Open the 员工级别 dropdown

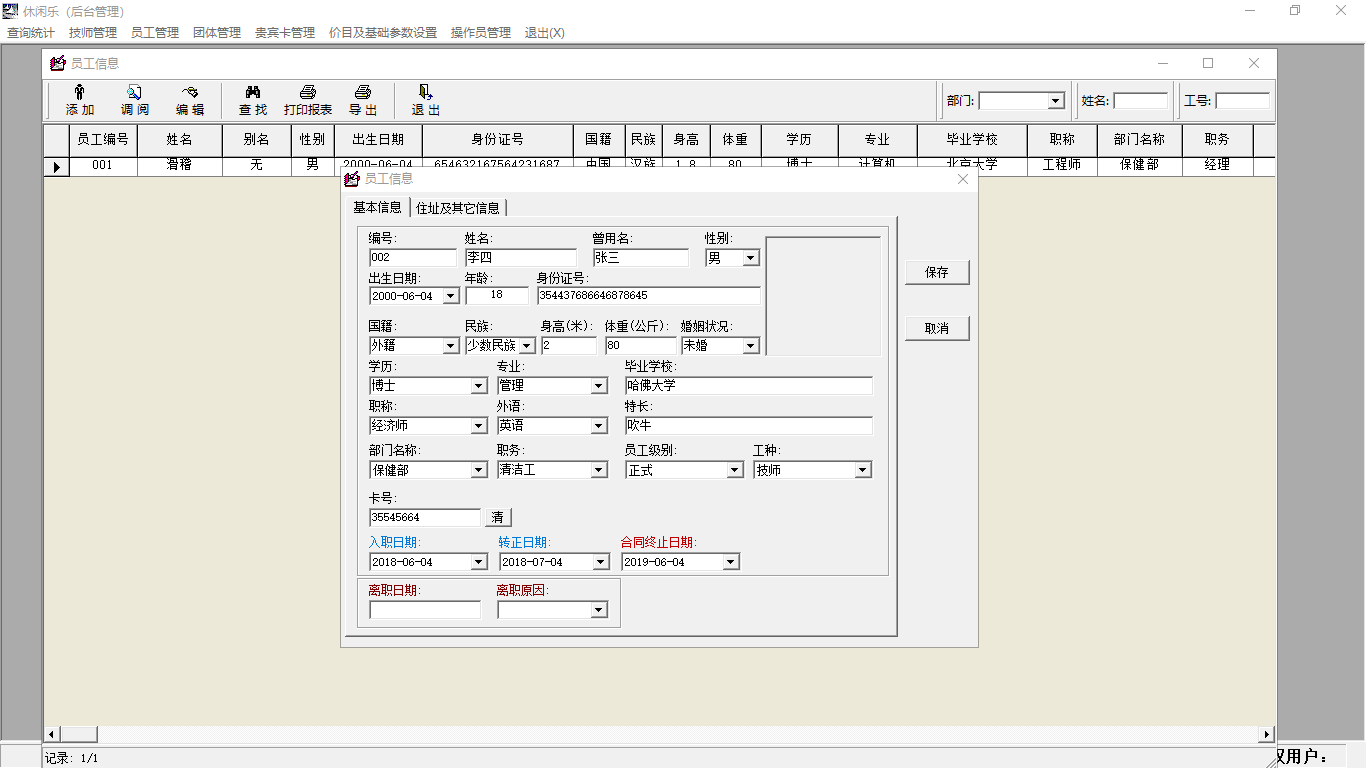tap(735, 470)
